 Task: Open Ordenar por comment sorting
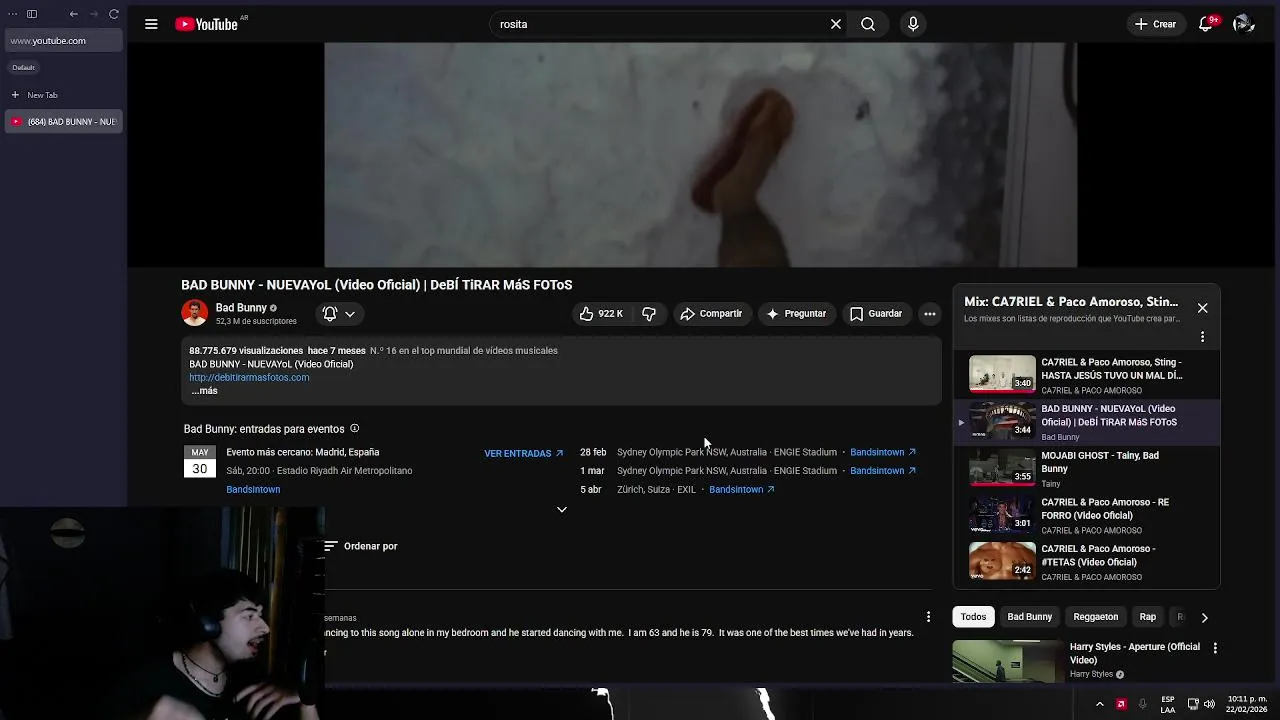(360, 546)
